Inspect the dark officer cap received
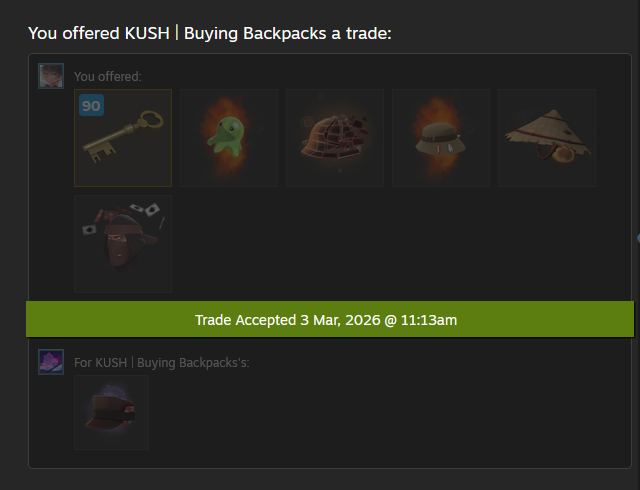Viewport: 640px width, 490px height. pos(111,412)
